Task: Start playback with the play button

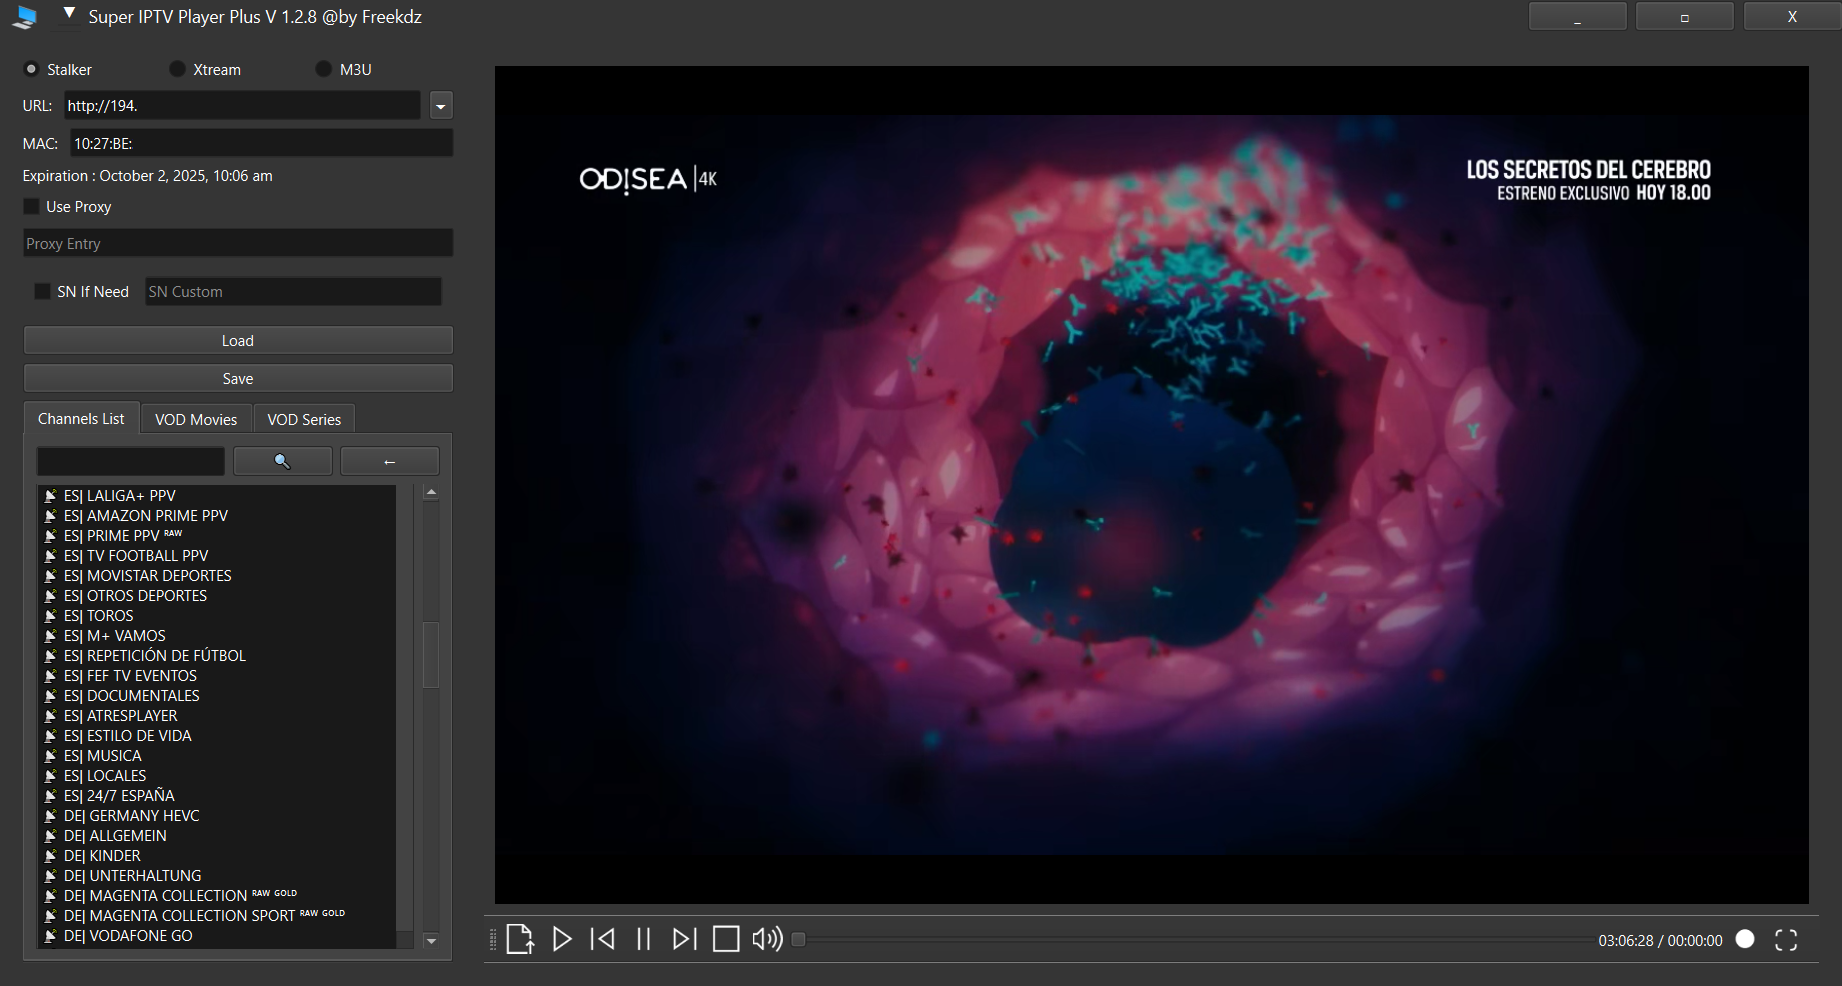Action: 562,939
